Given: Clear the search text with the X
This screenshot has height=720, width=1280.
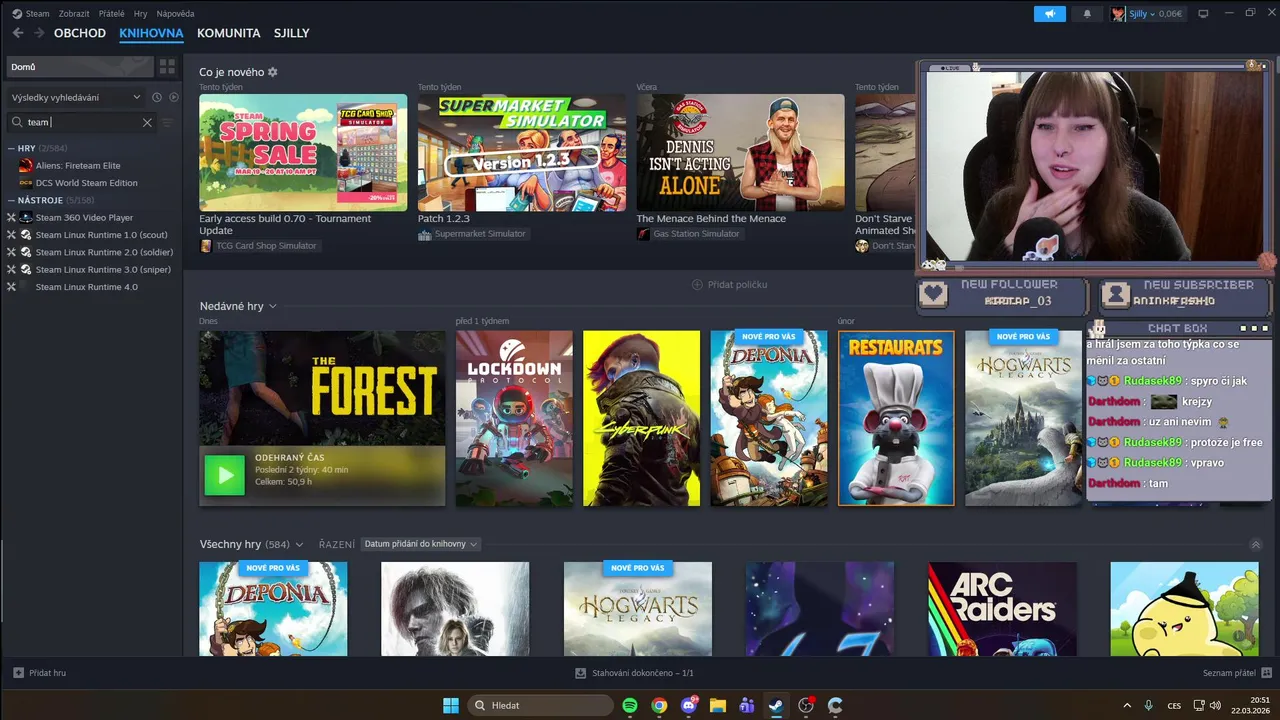Looking at the screenshot, I should (147, 122).
